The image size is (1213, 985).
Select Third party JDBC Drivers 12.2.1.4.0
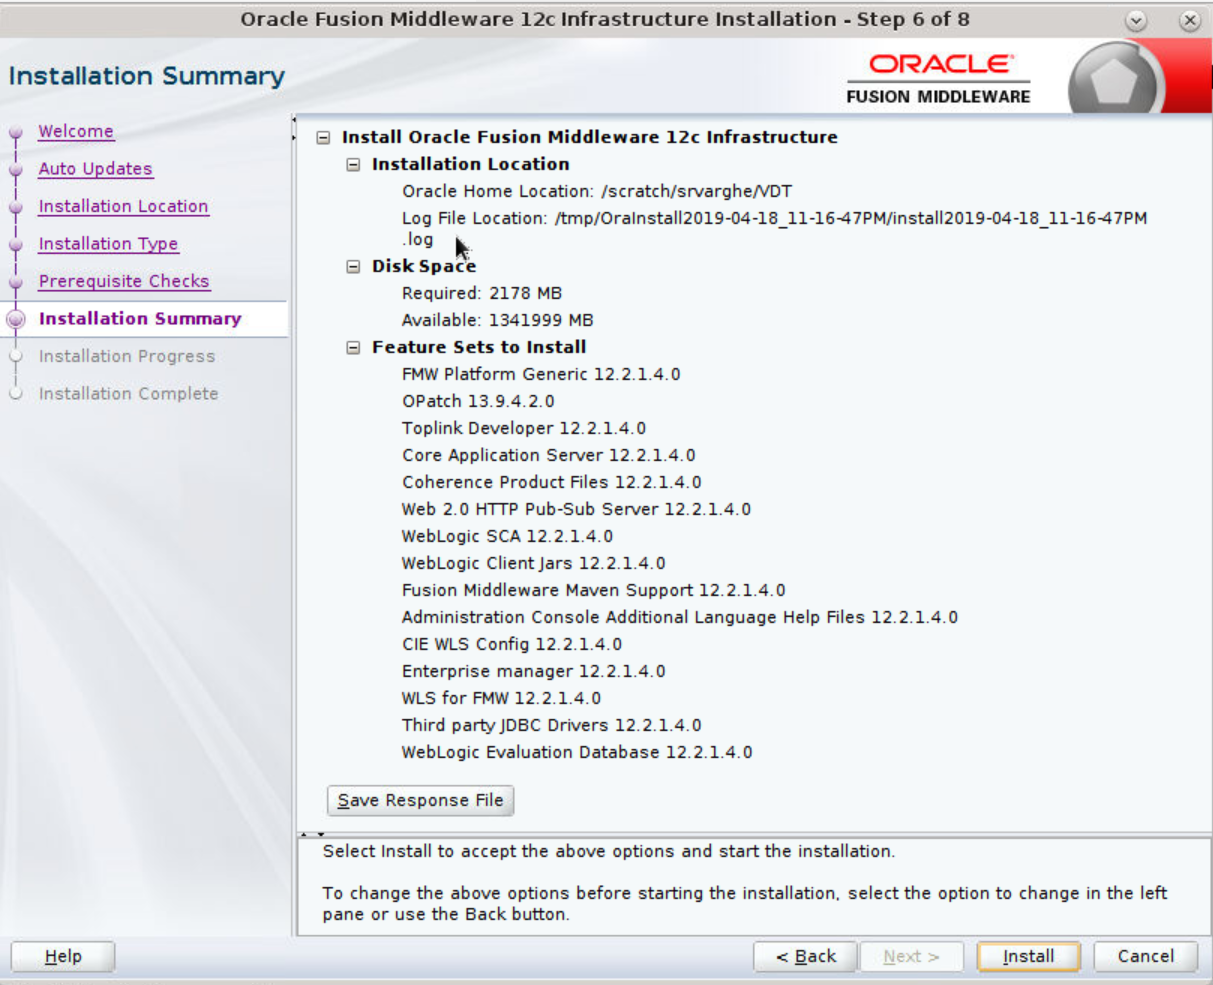[552, 726]
